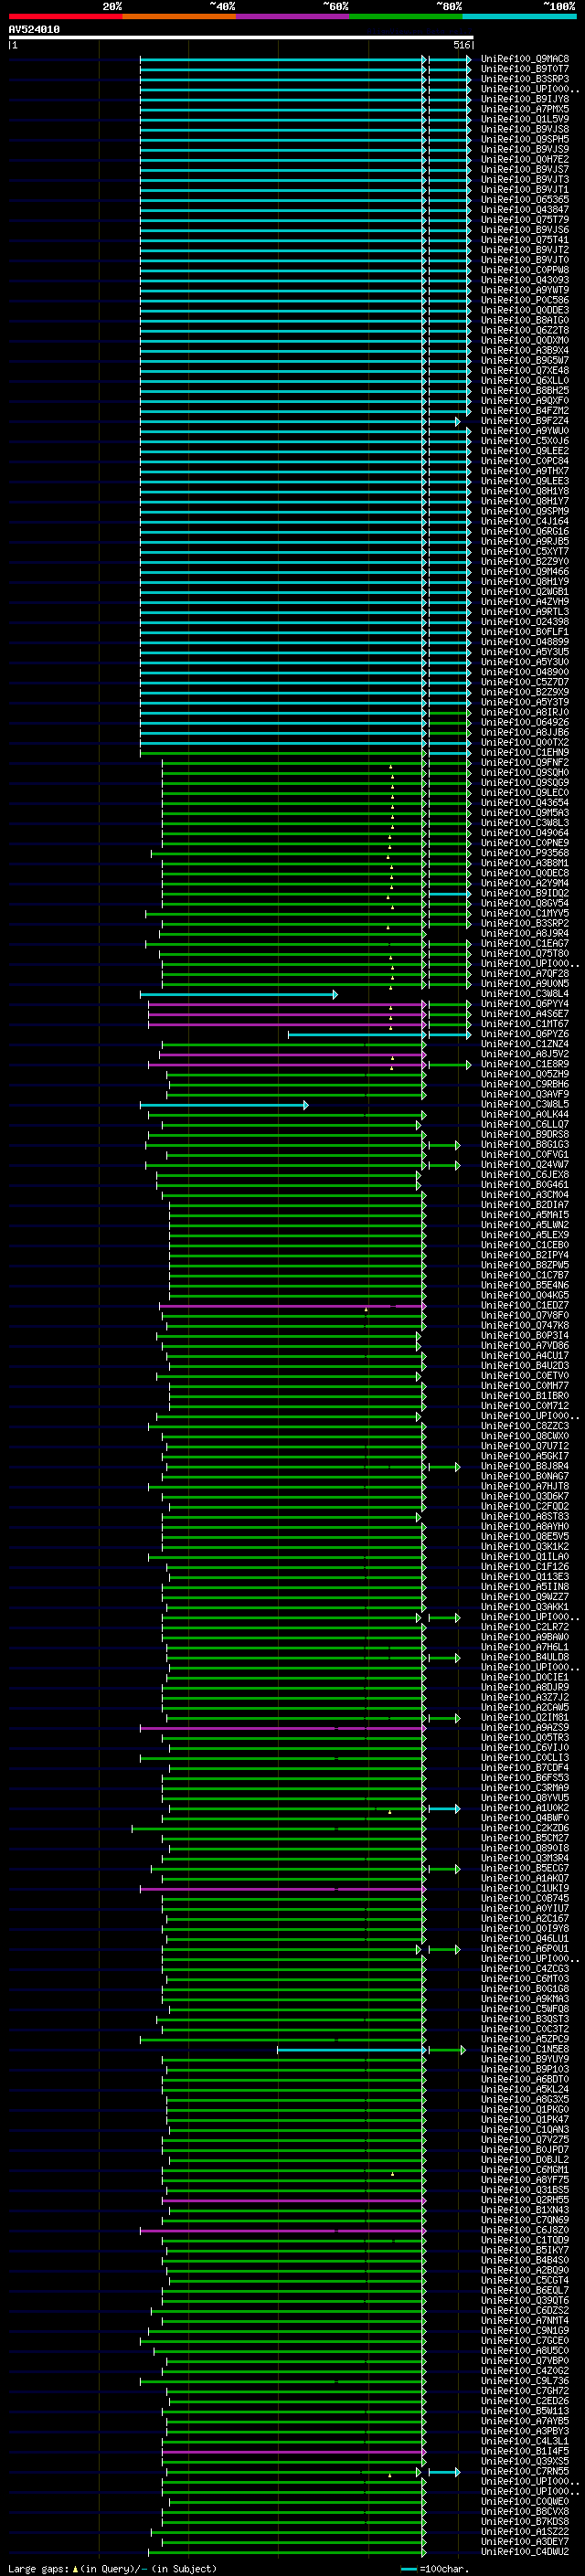585x2576 pixels.
Task: Select hit label UniRef100_Q1L5V9
Action: 525,119
